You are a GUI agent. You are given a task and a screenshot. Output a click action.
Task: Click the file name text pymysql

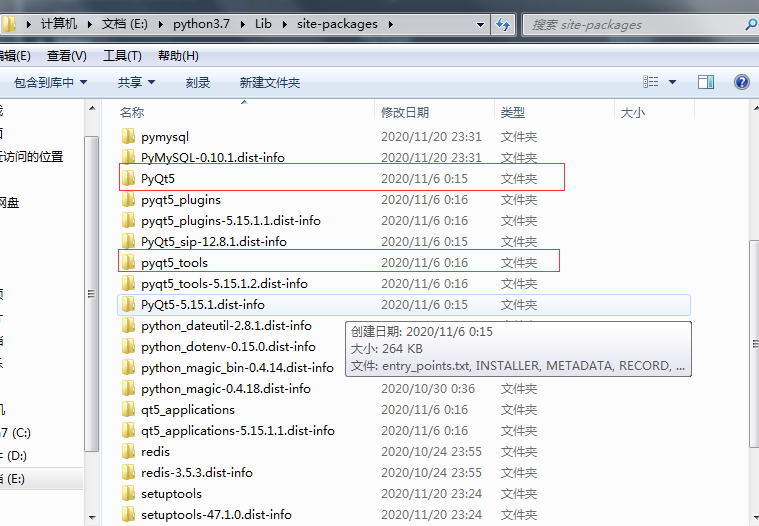(x=165, y=137)
